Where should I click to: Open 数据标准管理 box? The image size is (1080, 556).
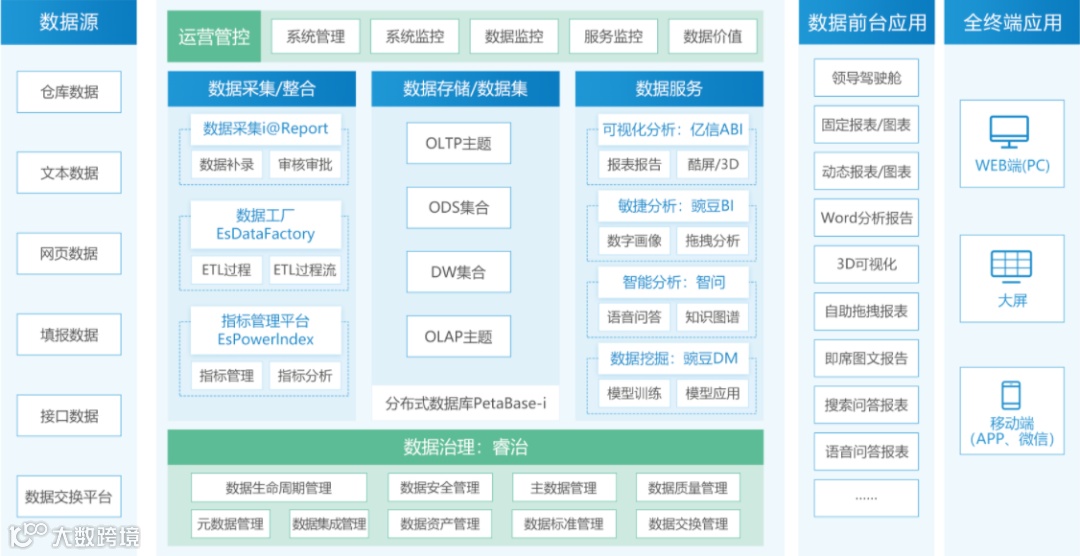point(563,524)
